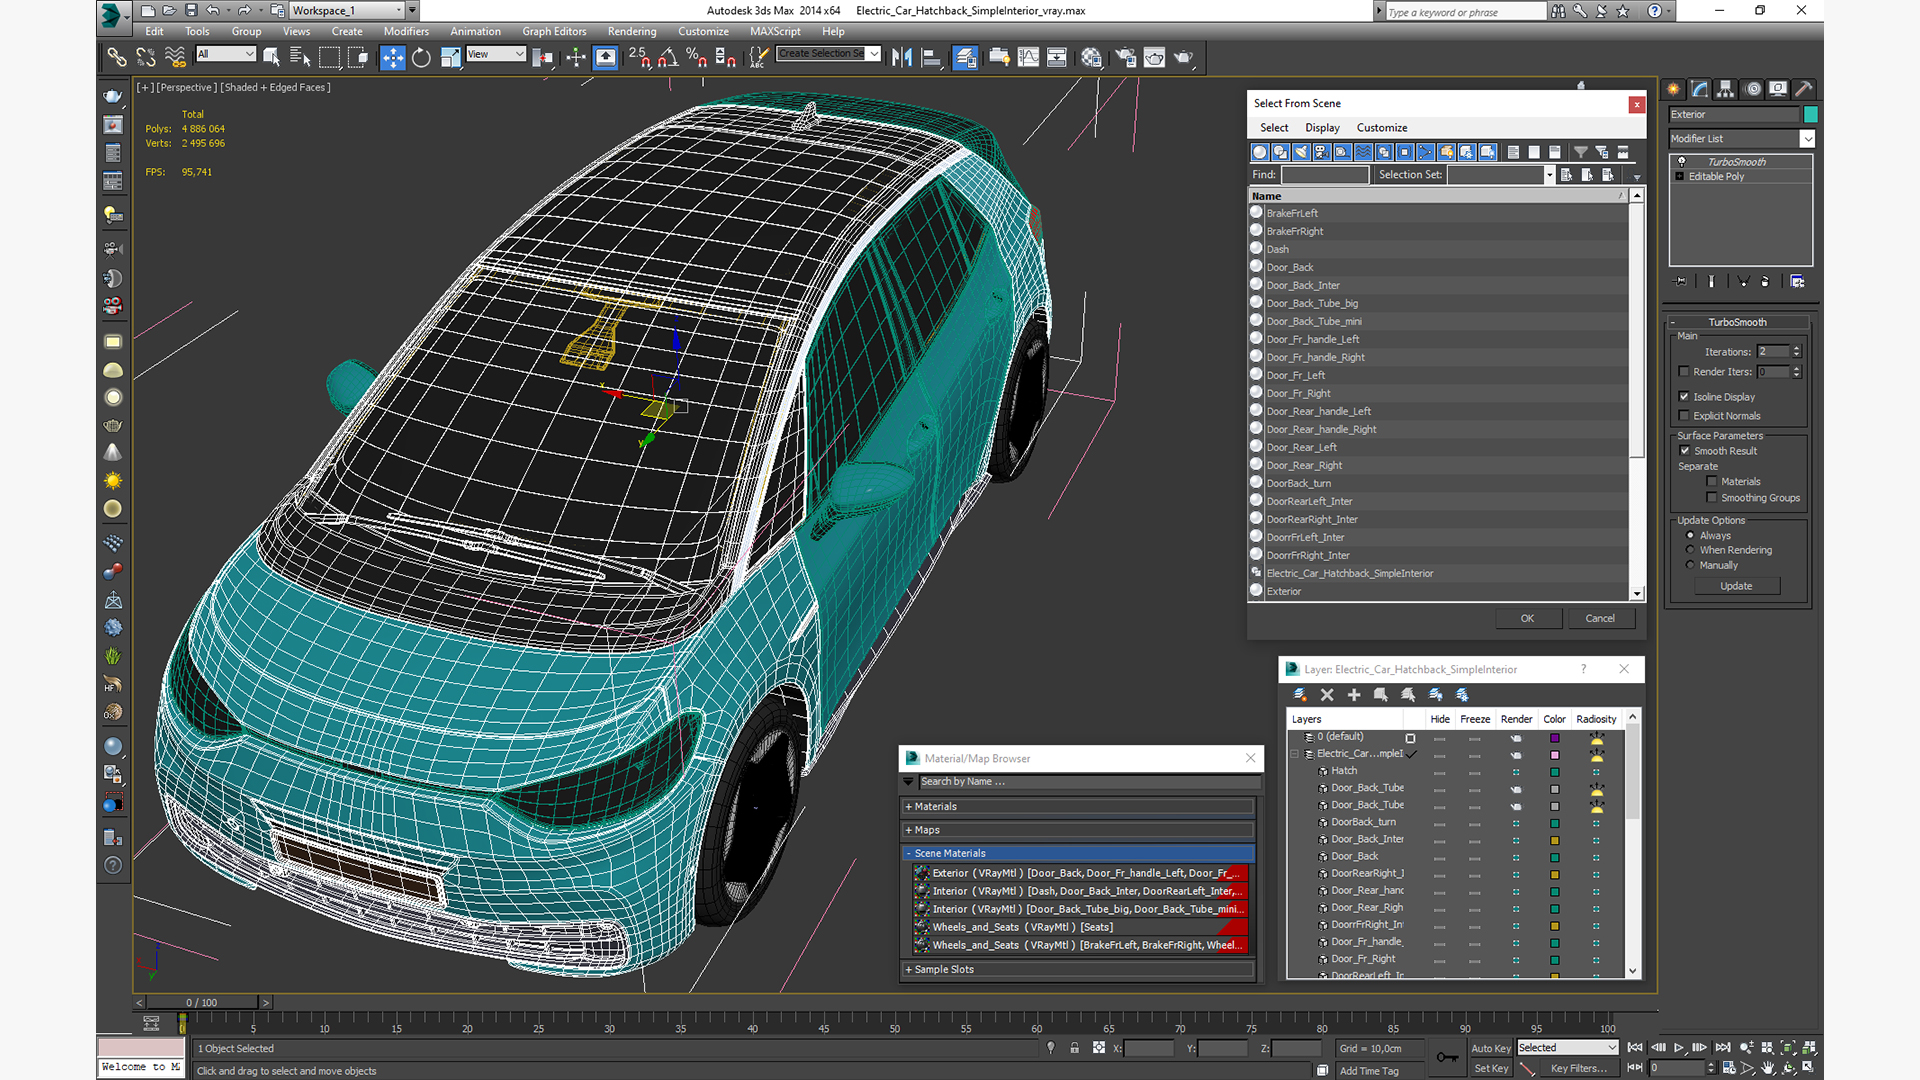Viewport: 1920px width, 1080px height.
Task: Open the Modifier List dropdown
Action: click(1807, 139)
